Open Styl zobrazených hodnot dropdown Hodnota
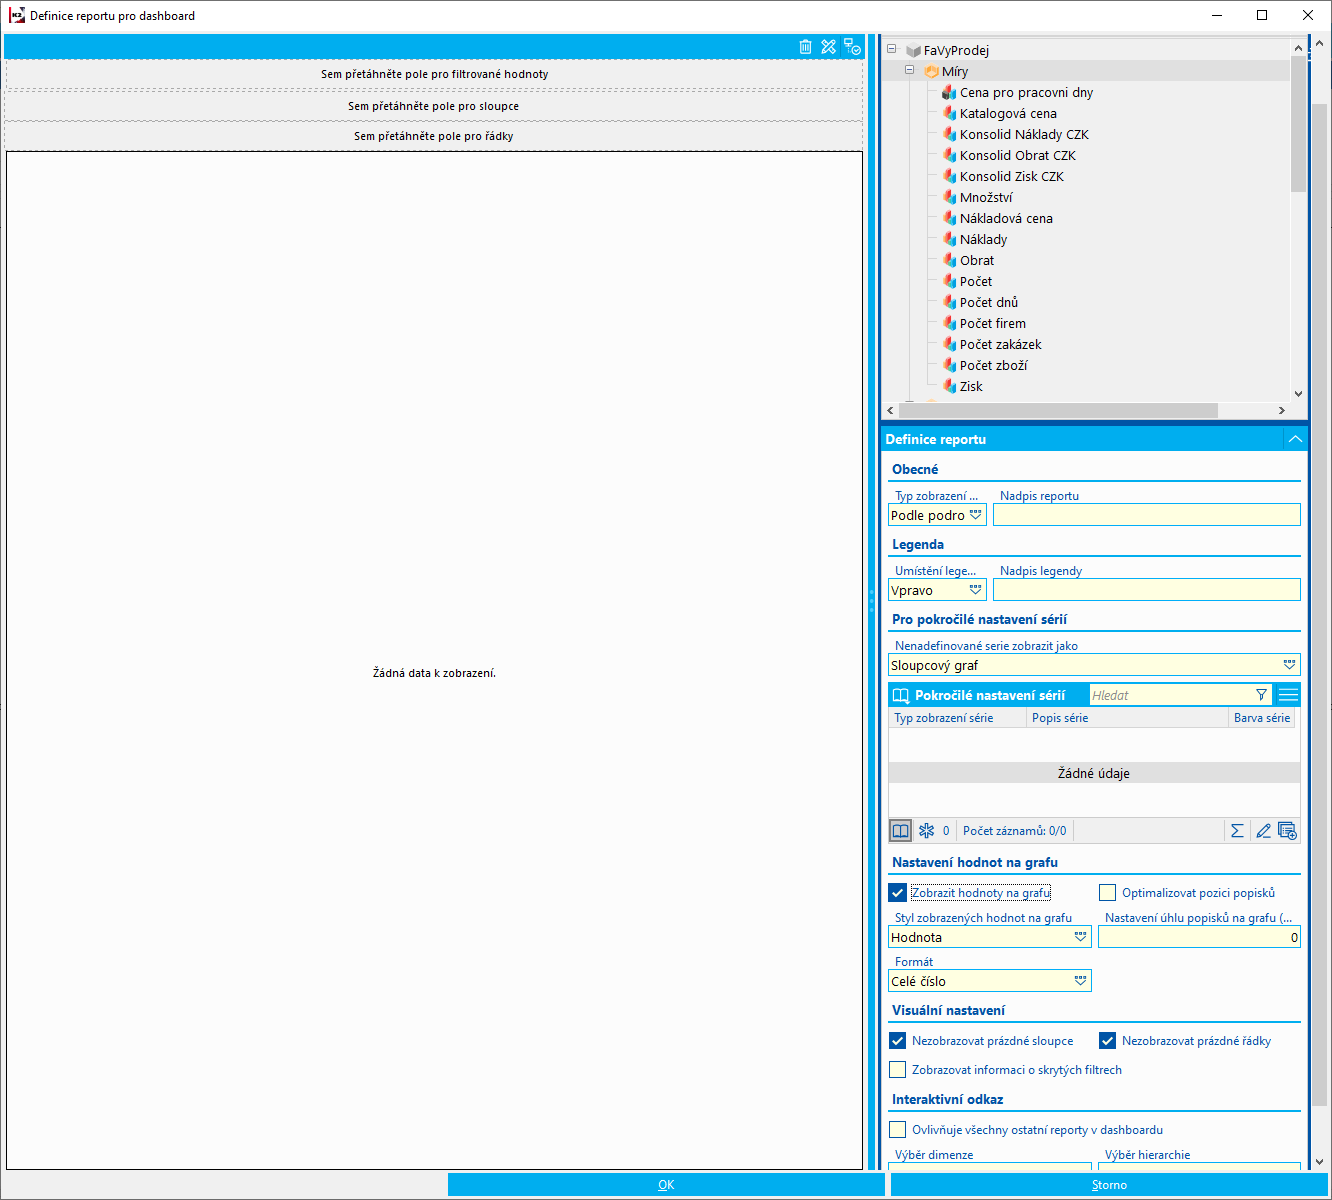1332x1200 pixels. pyautogui.click(x=1080, y=937)
